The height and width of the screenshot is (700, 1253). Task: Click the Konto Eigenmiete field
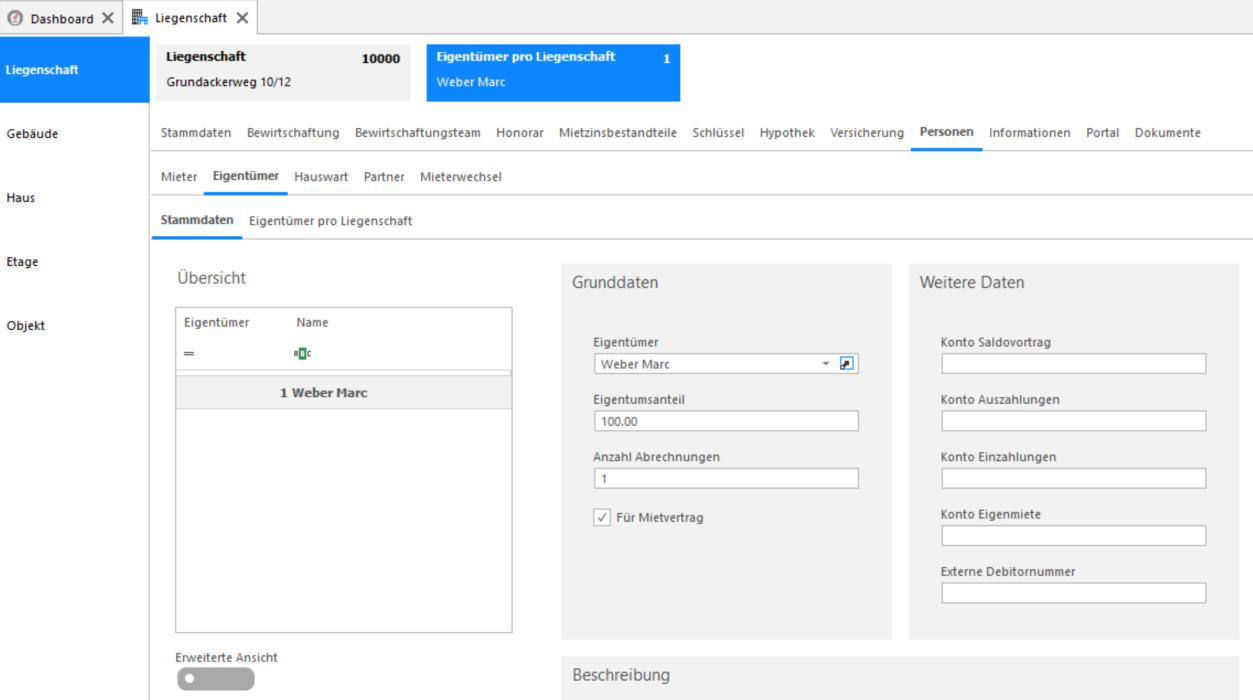coord(1074,536)
